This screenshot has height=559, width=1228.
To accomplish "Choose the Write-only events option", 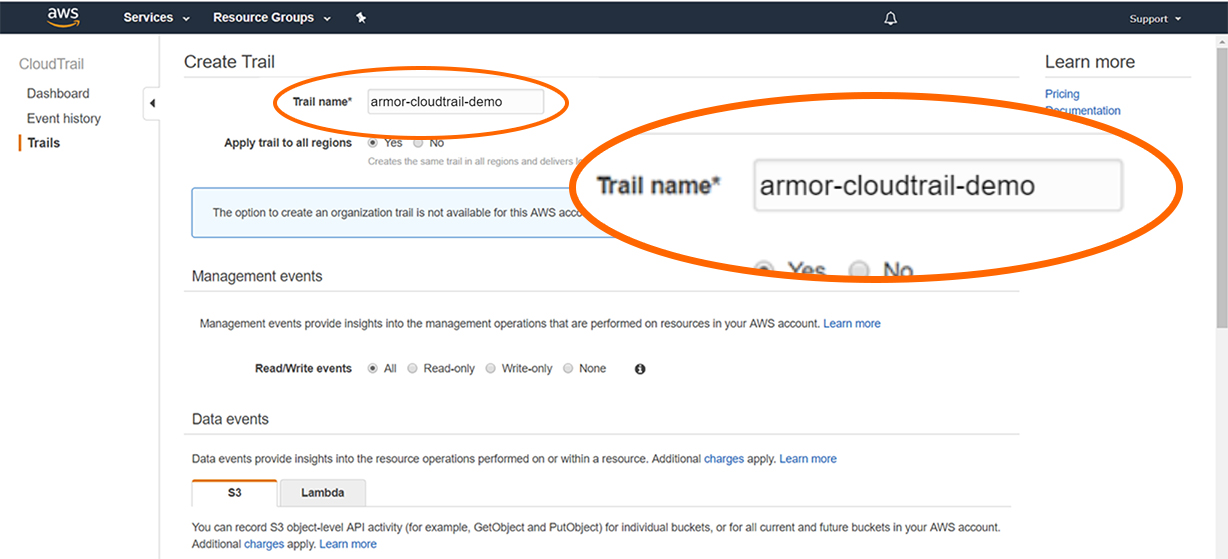I will pyautogui.click(x=490, y=369).
